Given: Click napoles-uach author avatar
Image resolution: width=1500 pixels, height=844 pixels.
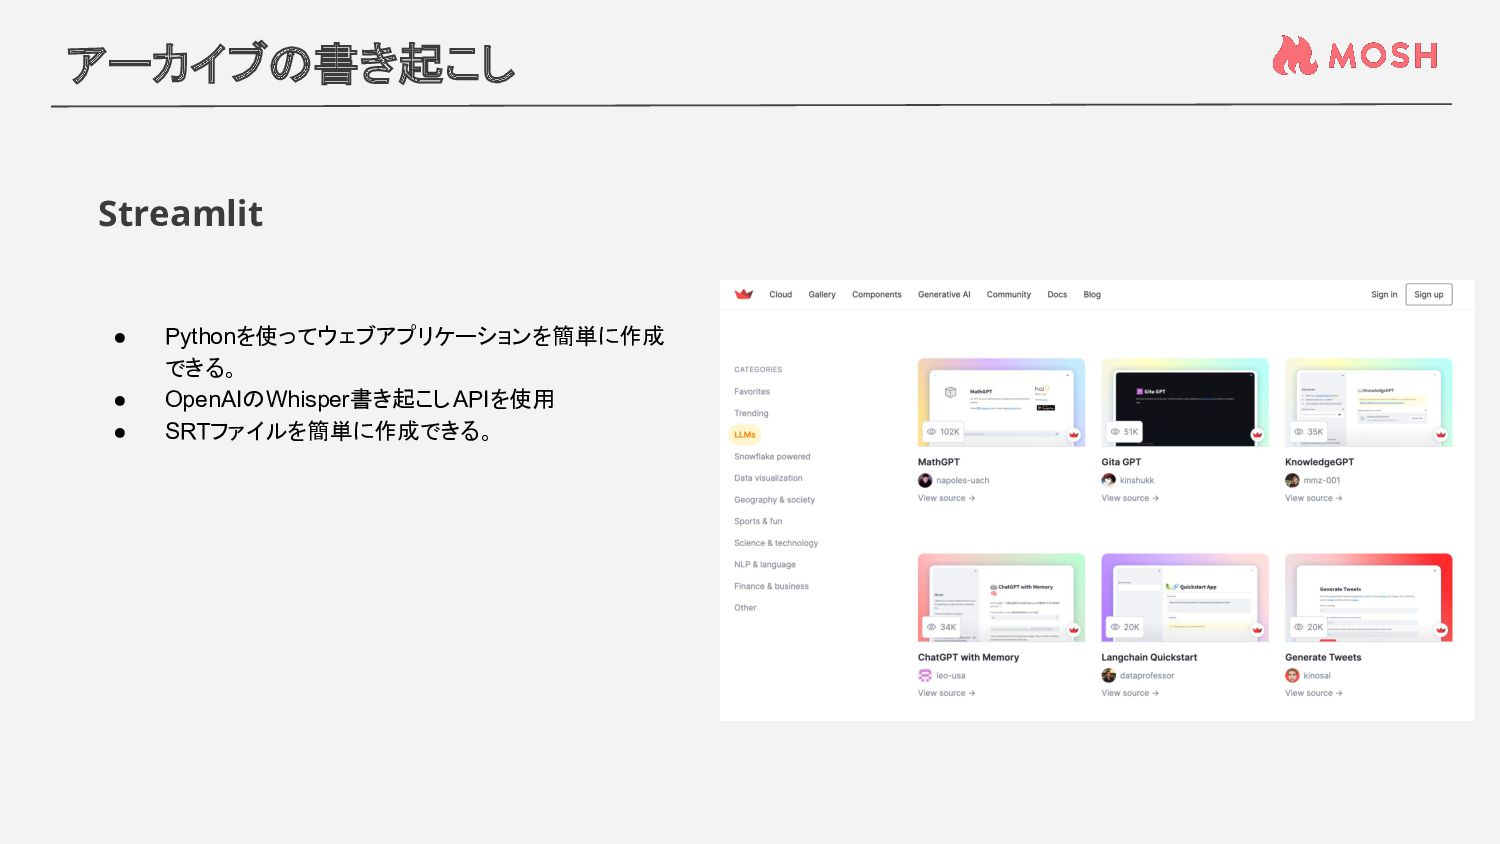Looking at the screenshot, I should click(925, 481).
